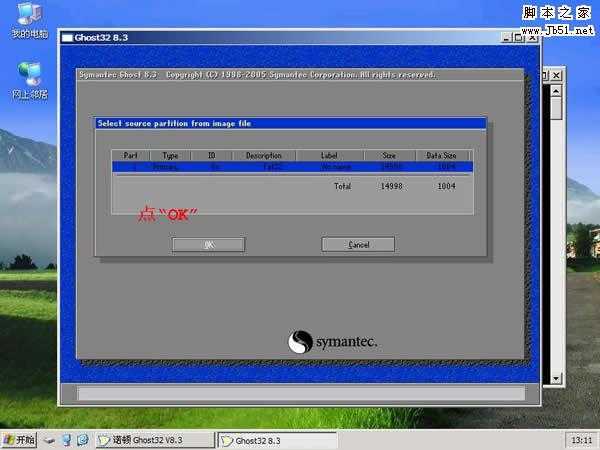
Task: Switch to Ghost32 8.3 taskbar item
Action: point(277,440)
